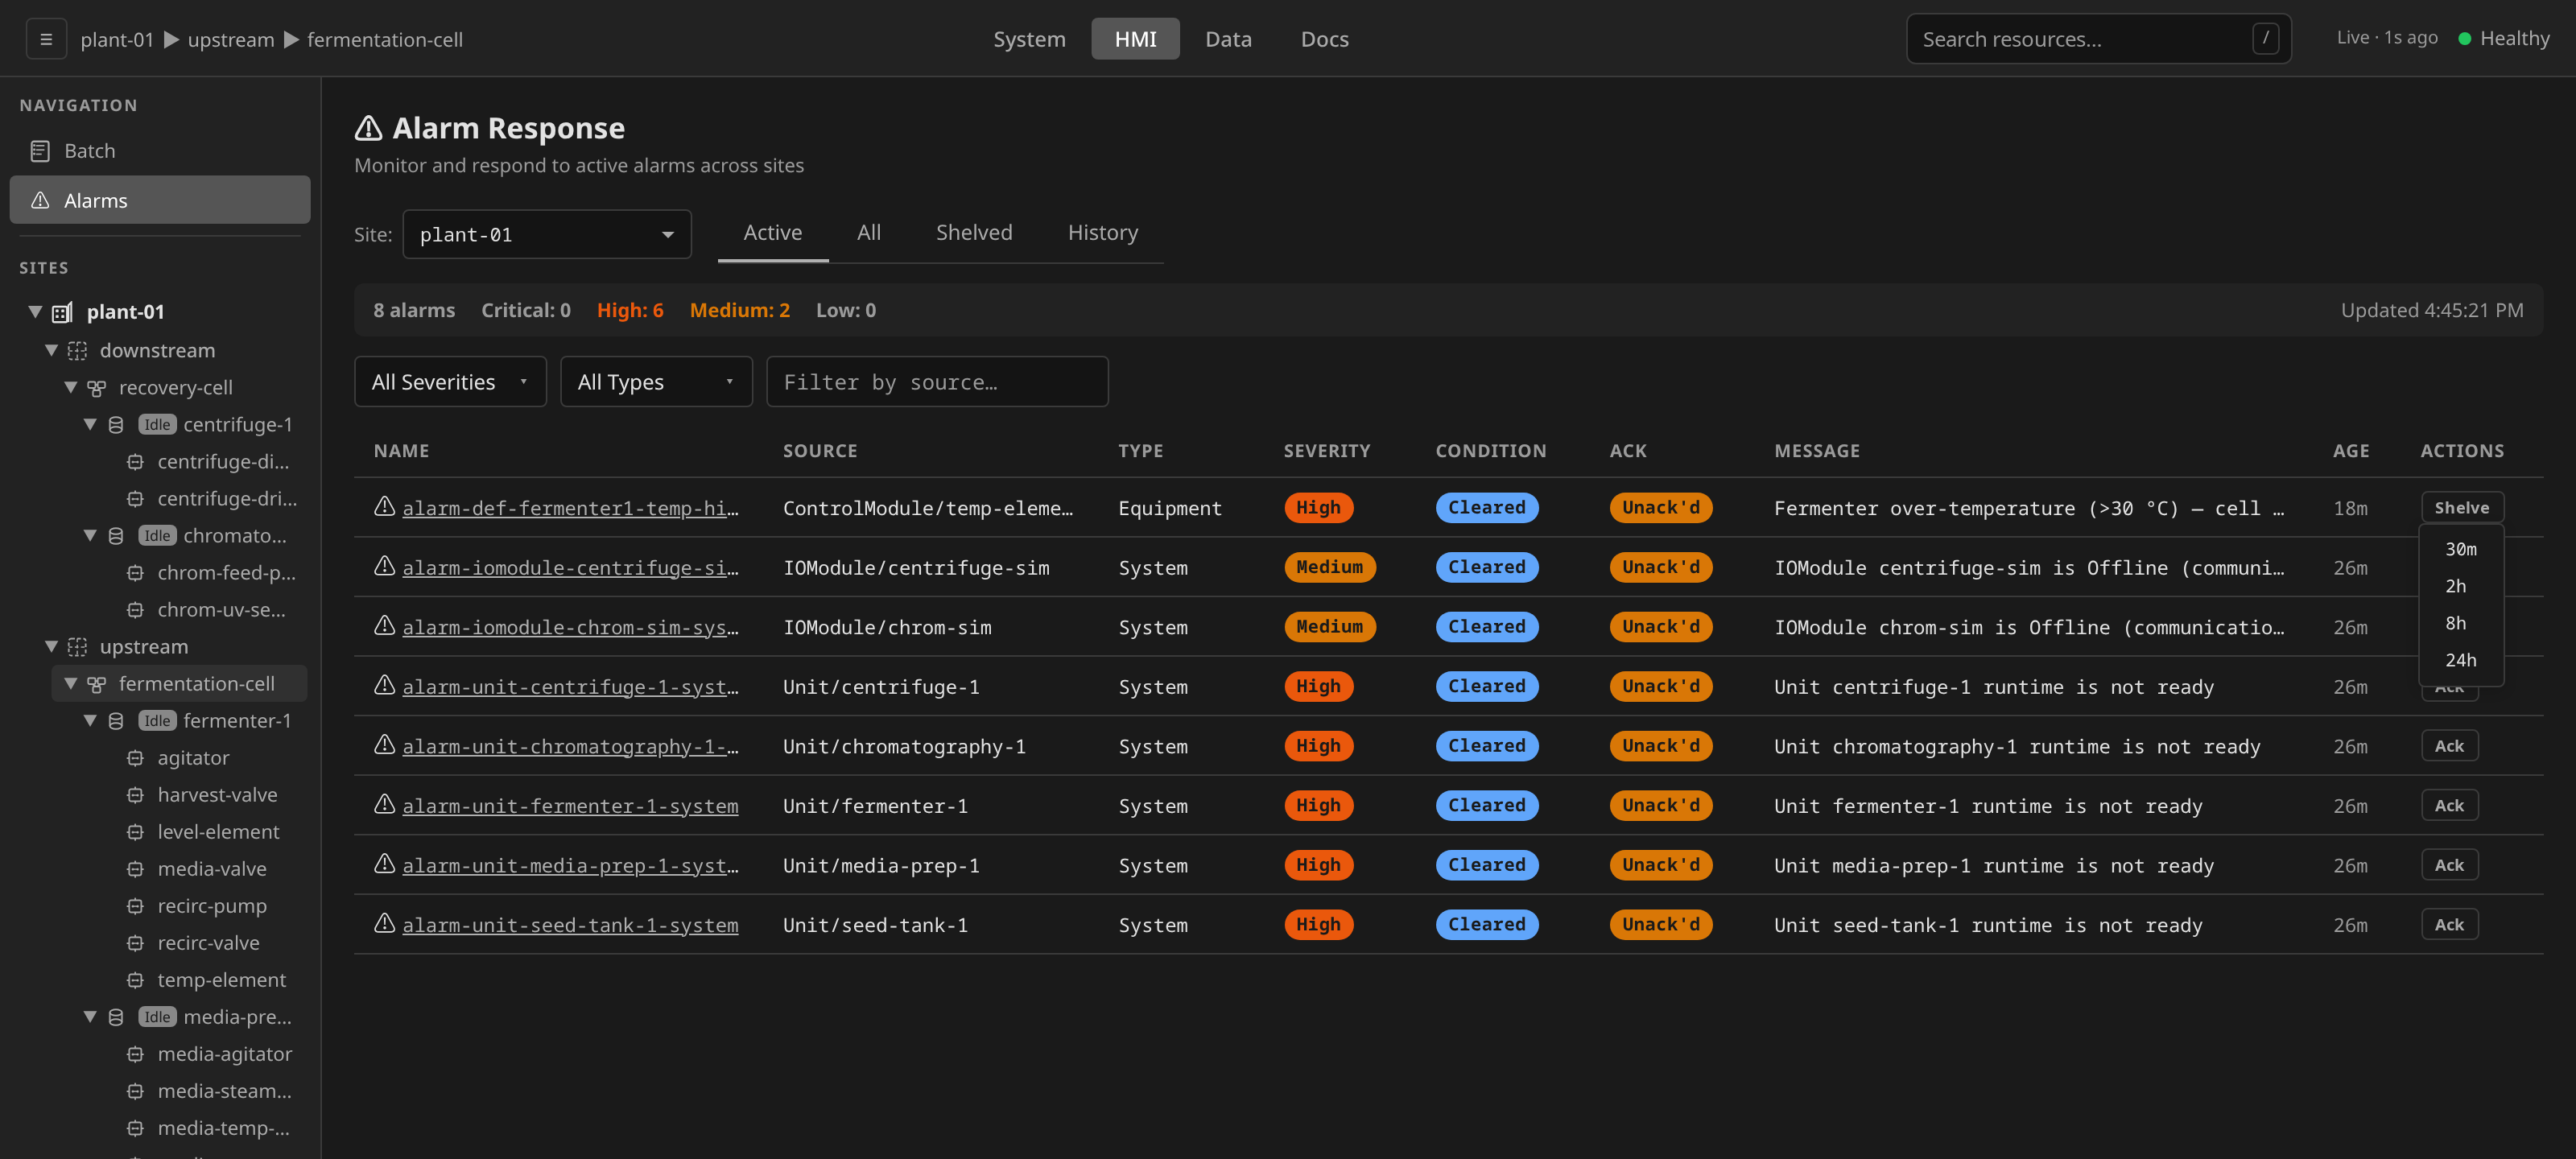
Task: Collapse the downstream tree node
Action: click(x=51, y=350)
